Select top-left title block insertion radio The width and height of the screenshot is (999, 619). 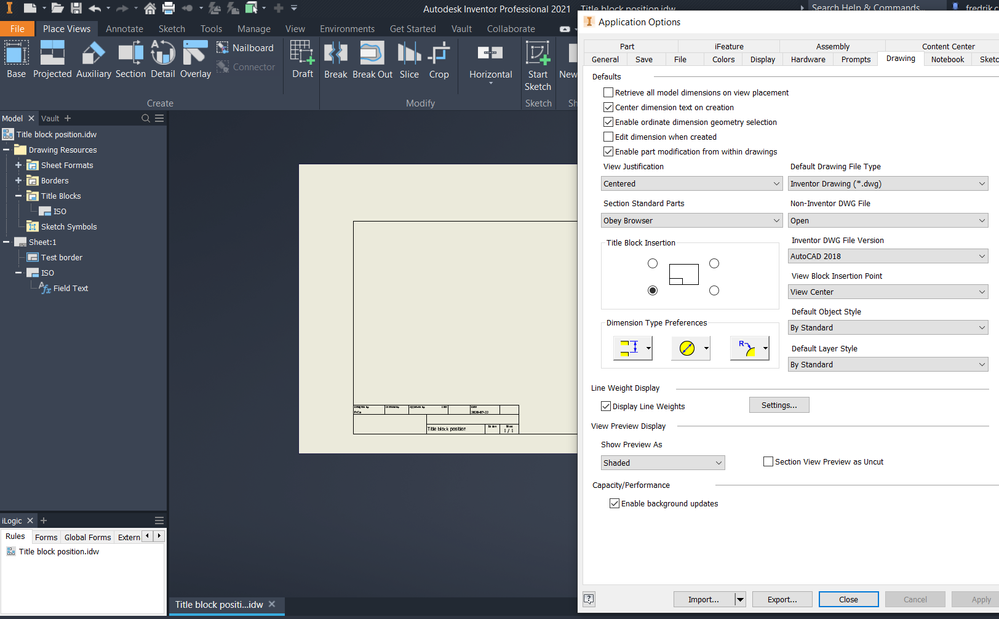(x=652, y=263)
